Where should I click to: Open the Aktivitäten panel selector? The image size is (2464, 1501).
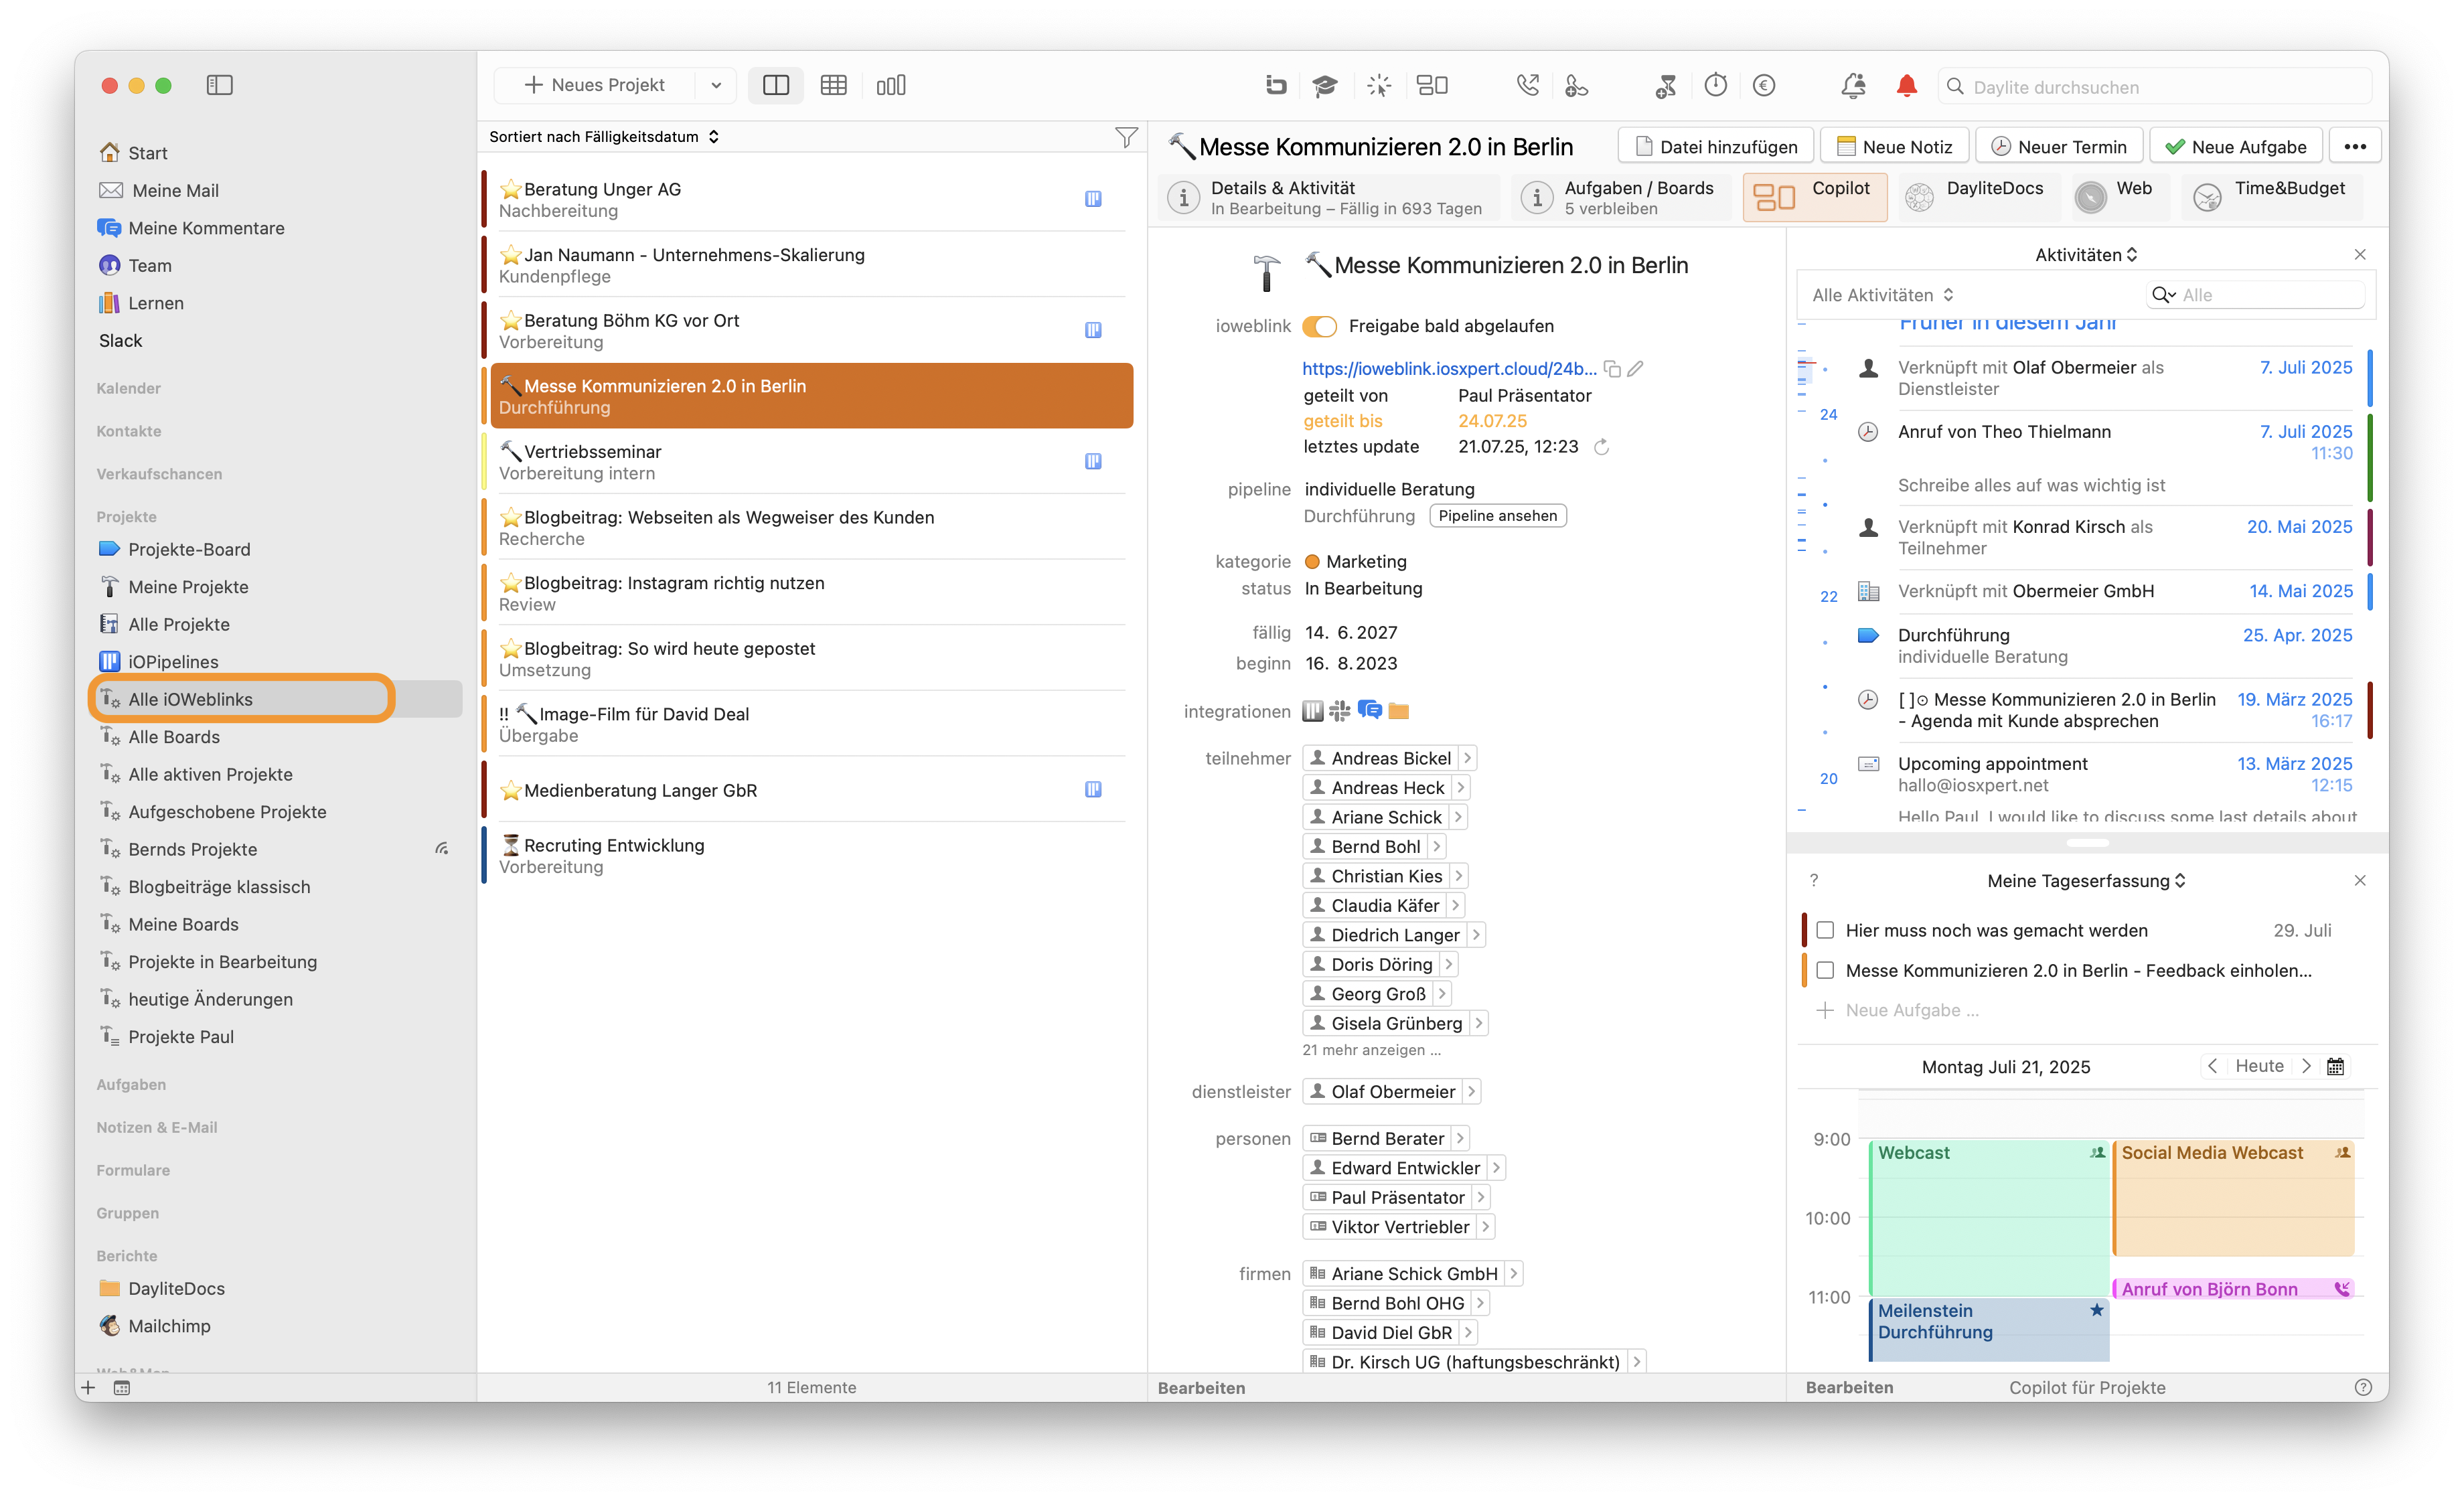click(2086, 255)
